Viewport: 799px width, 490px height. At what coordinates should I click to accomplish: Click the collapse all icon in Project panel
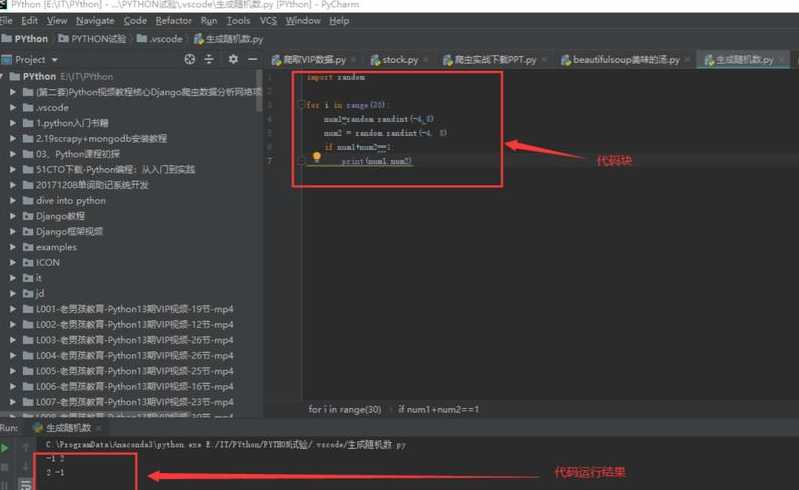[x=209, y=59]
